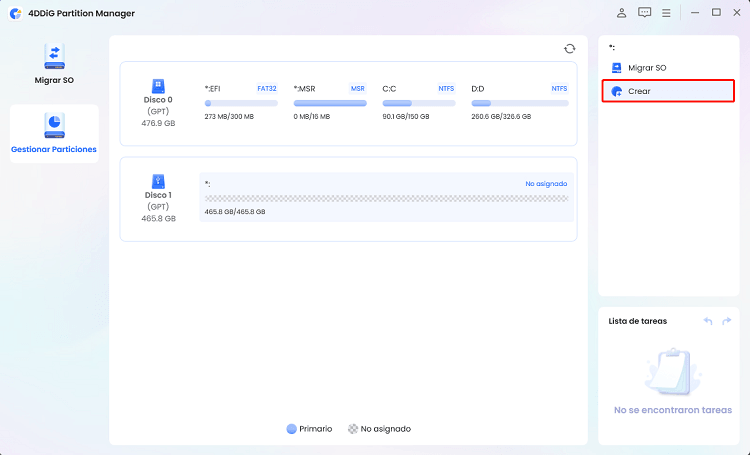Click the MSR file system tag
The height and width of the screenshot is (455, 750).
(x=358, y=89)
